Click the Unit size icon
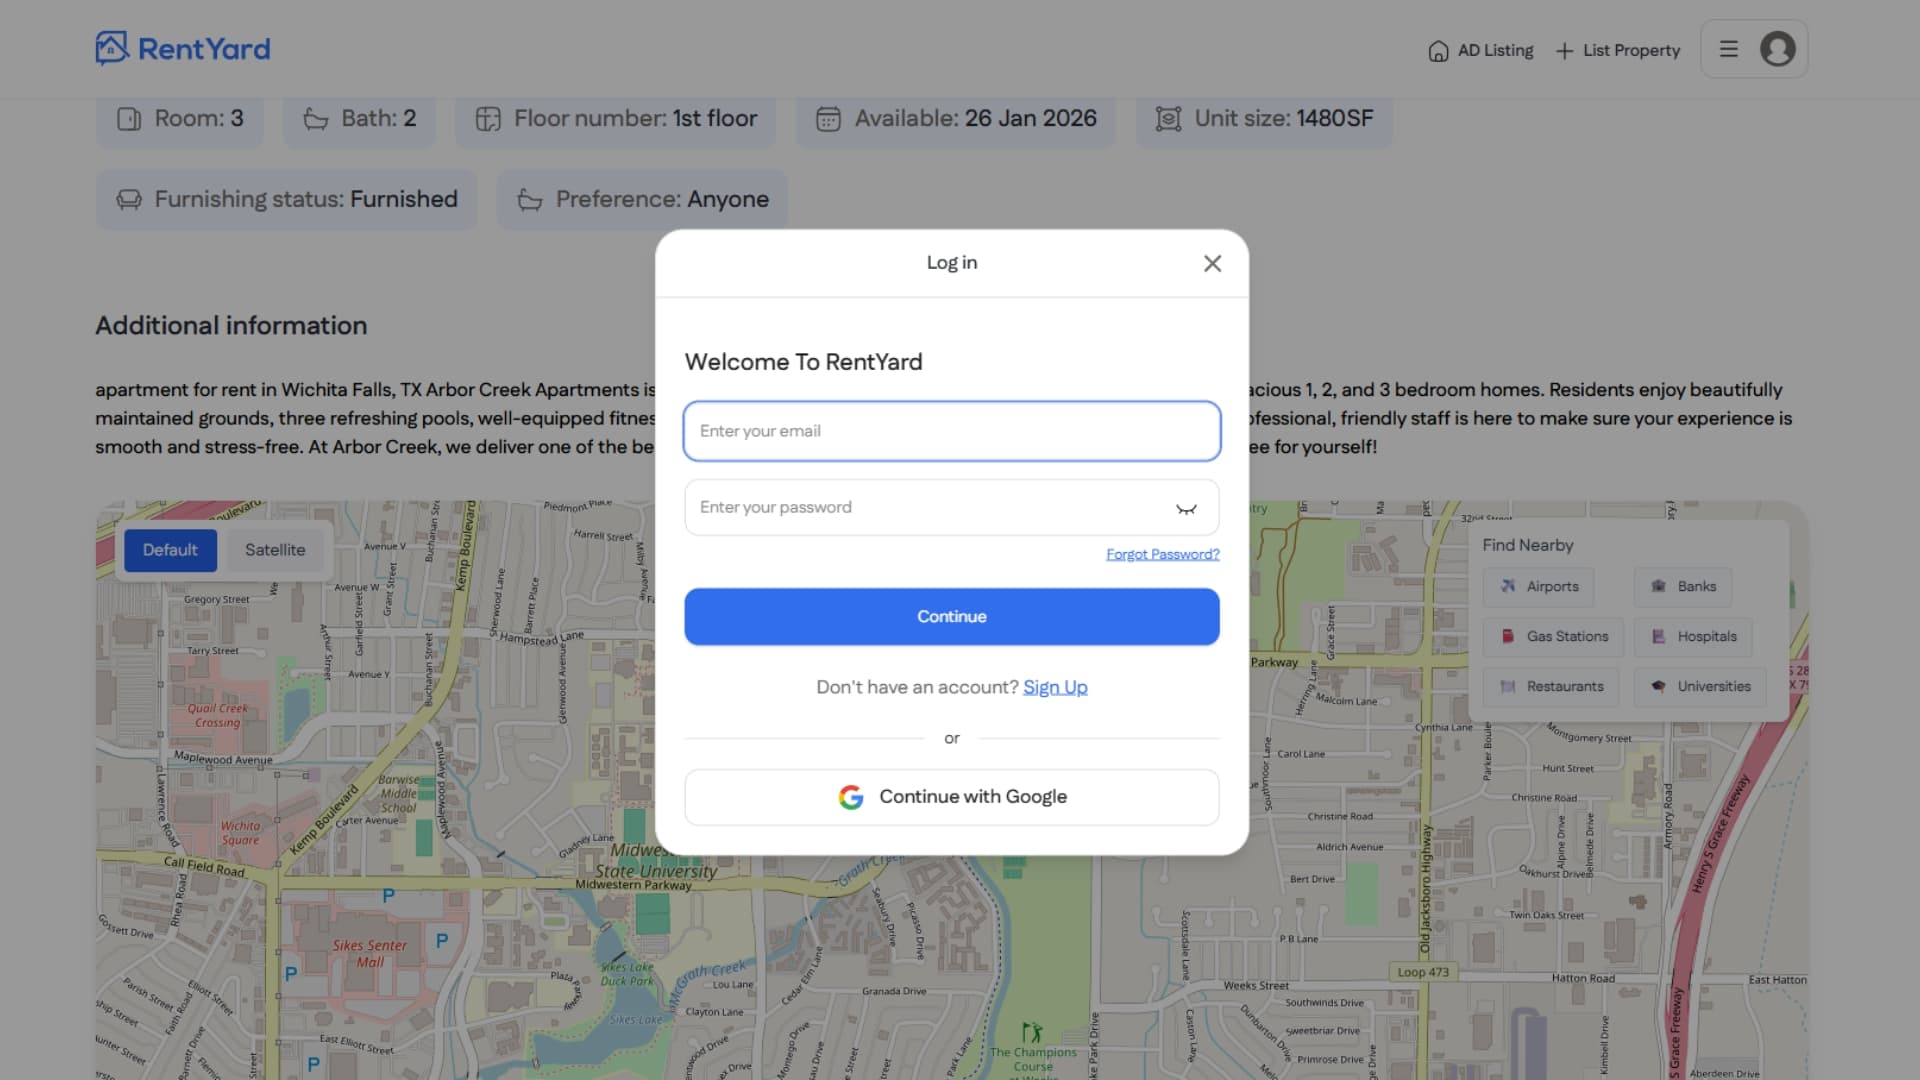This screenshot has width=1920, height=1080. 1168,119
